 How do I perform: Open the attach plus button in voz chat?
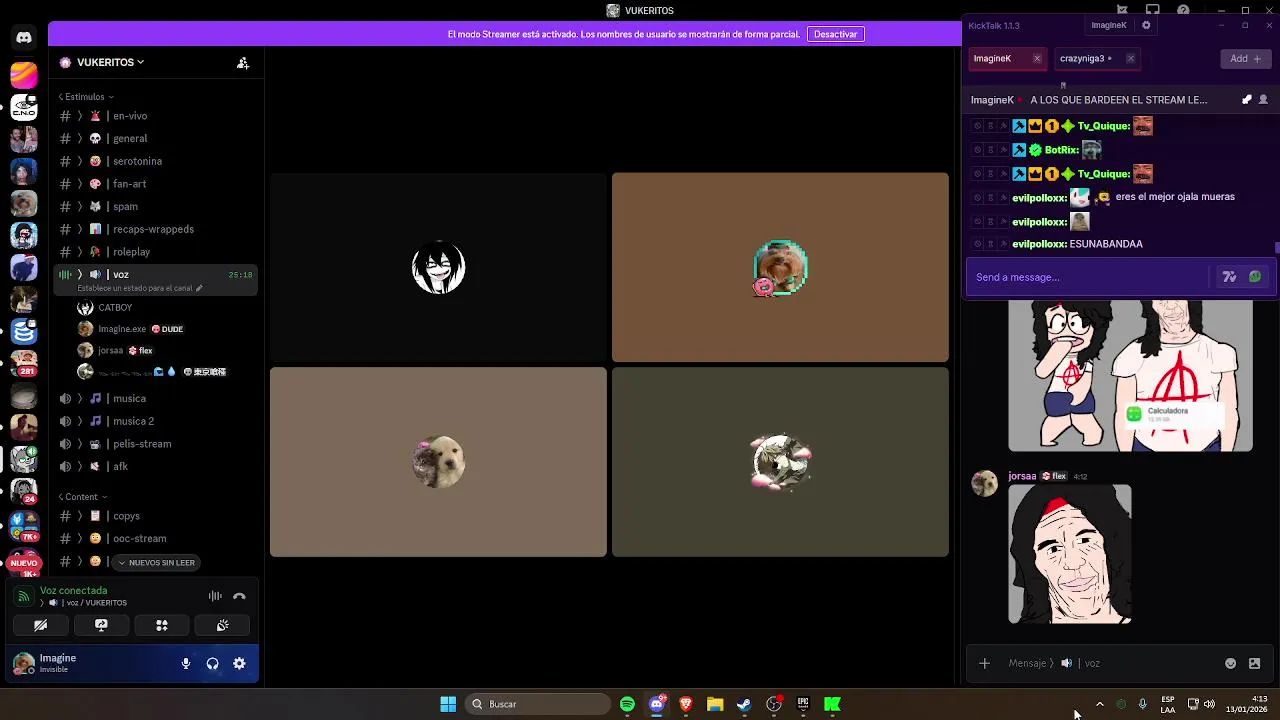point(984,663)
